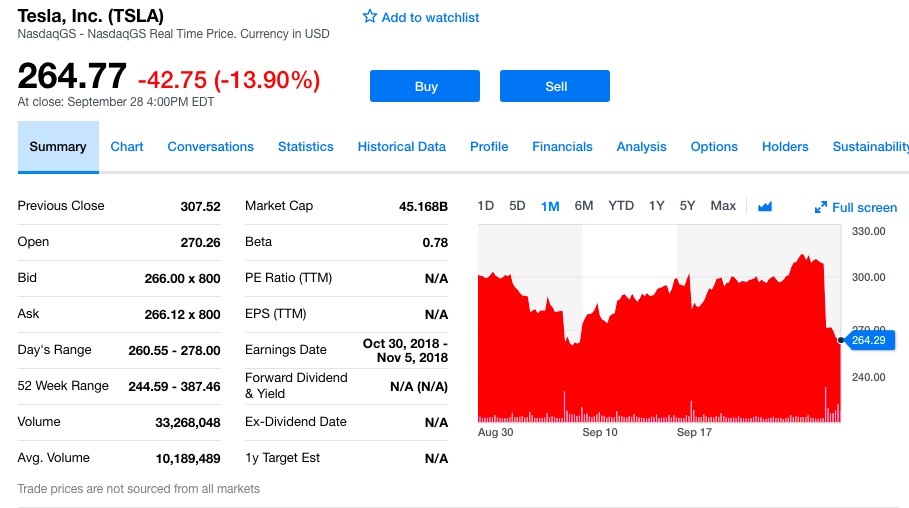909x508 pixels.
Task: Click 52 Week Range value 244.59 - 387.46
Action: [174, 386]
